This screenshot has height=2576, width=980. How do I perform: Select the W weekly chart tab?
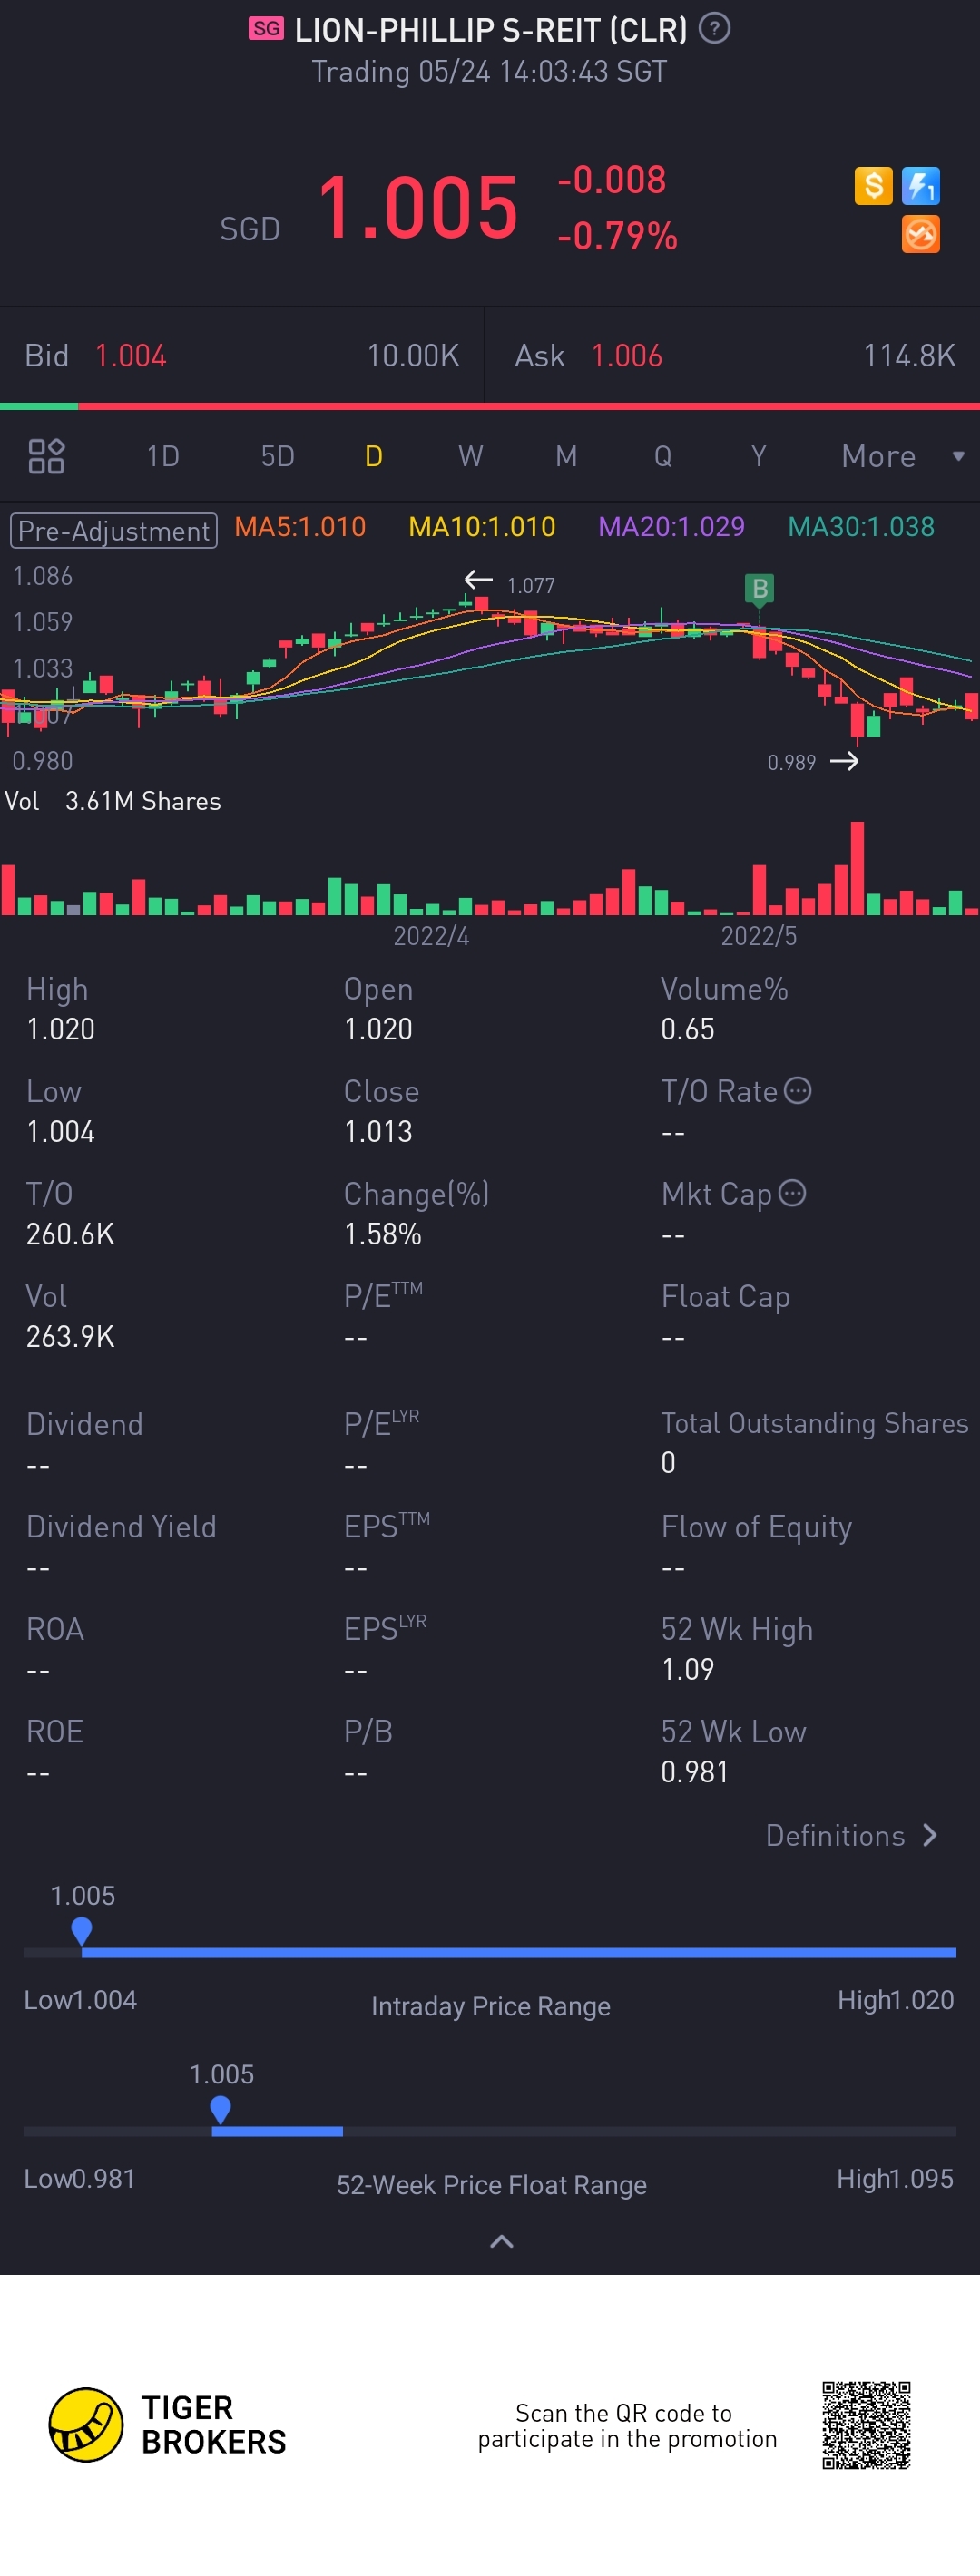point(470,456)
